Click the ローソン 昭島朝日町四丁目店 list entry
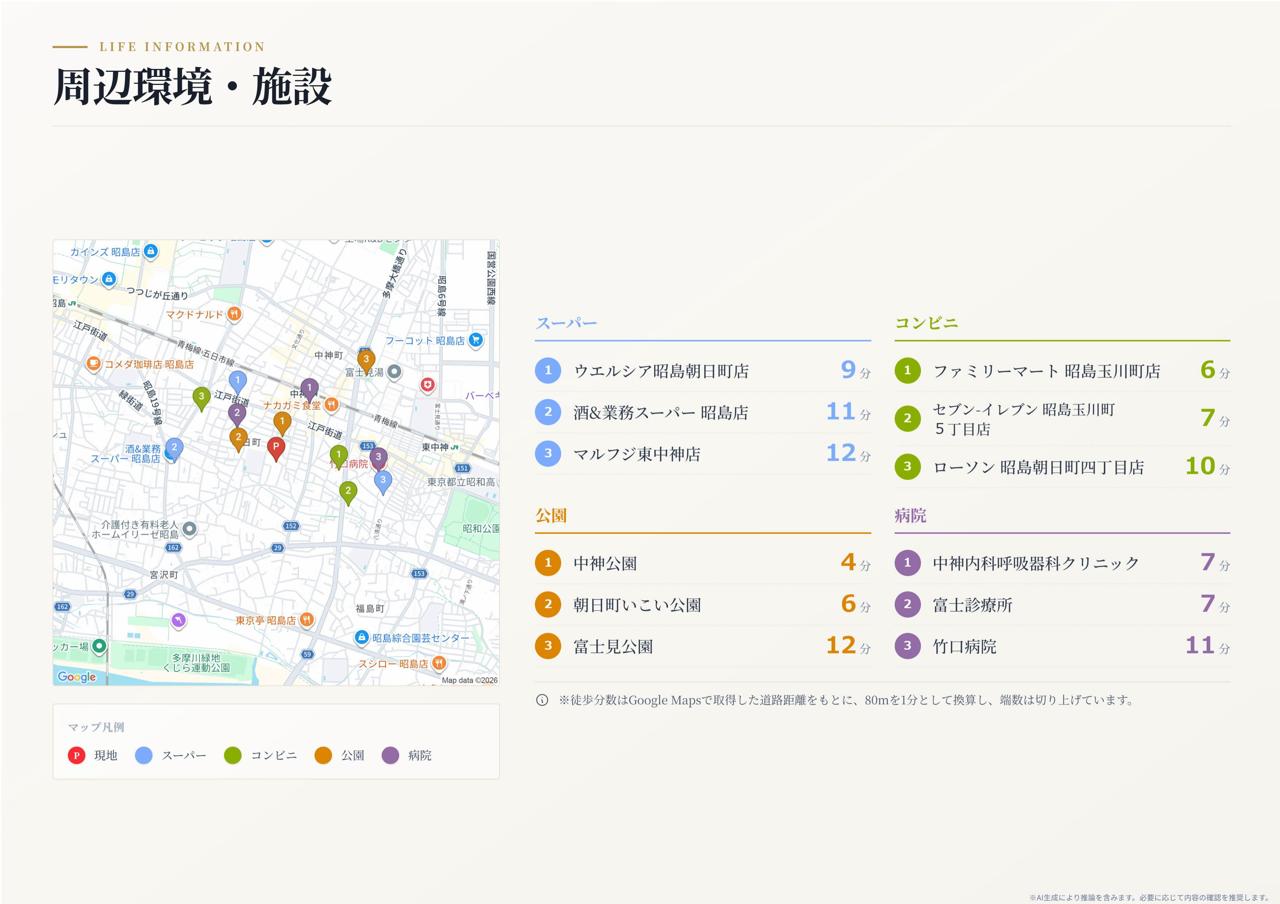Viewport: 1280px width, 904px height. (1062, 467)
